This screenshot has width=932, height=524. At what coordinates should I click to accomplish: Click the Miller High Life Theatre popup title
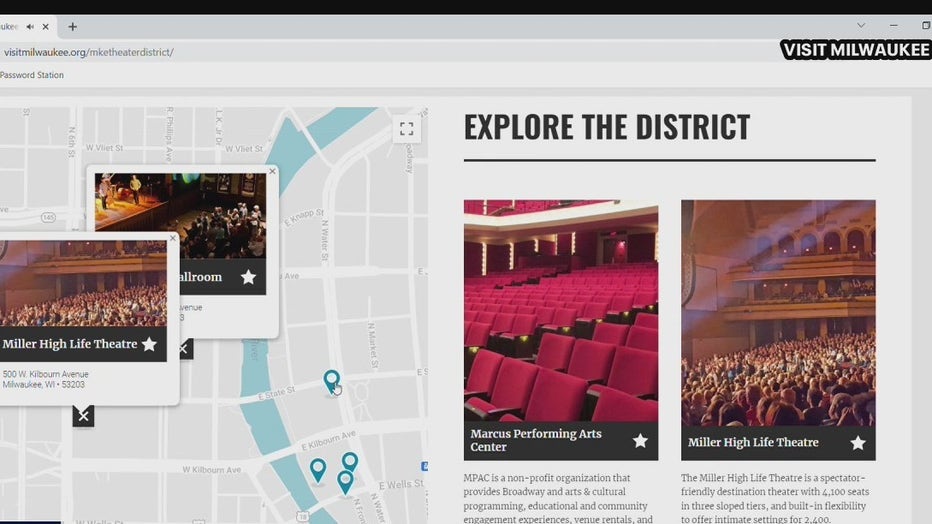[70, 344]
